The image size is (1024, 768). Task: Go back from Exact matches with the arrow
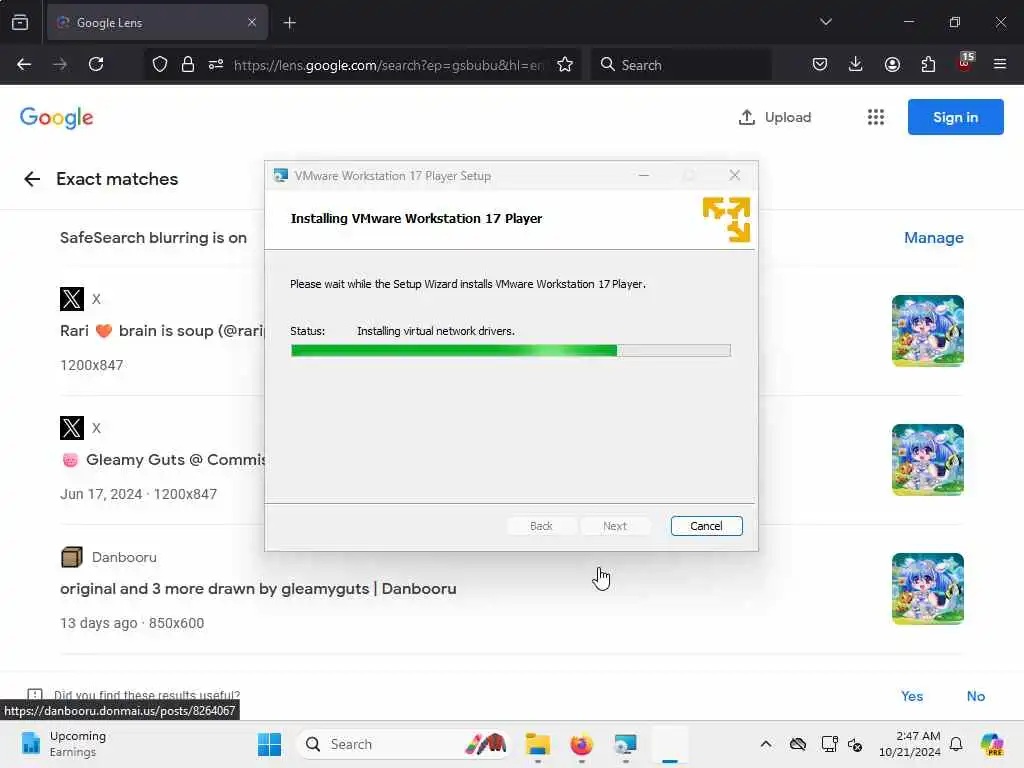tap(32, 179)
